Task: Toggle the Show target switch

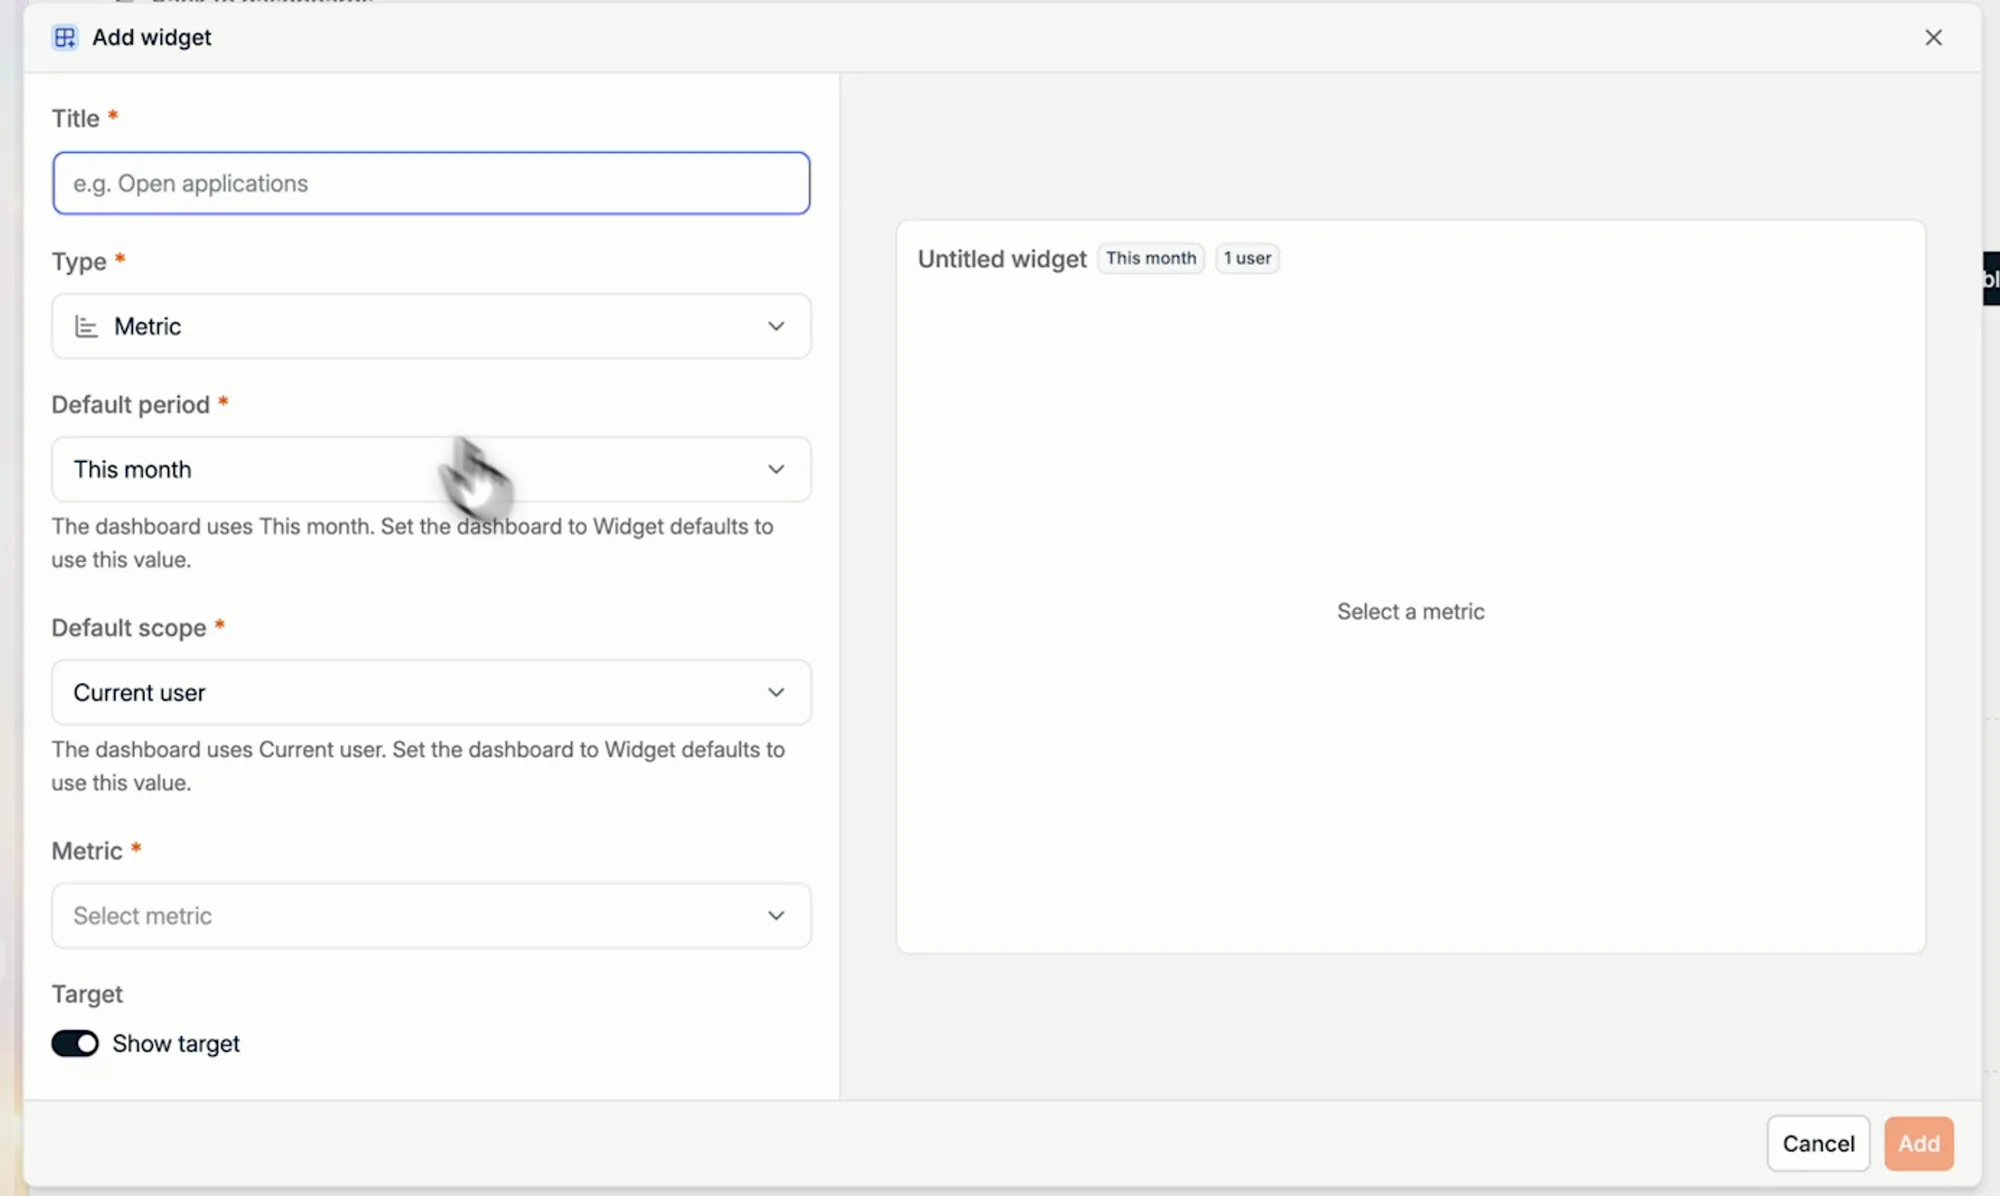Action: pos(75,1043)
